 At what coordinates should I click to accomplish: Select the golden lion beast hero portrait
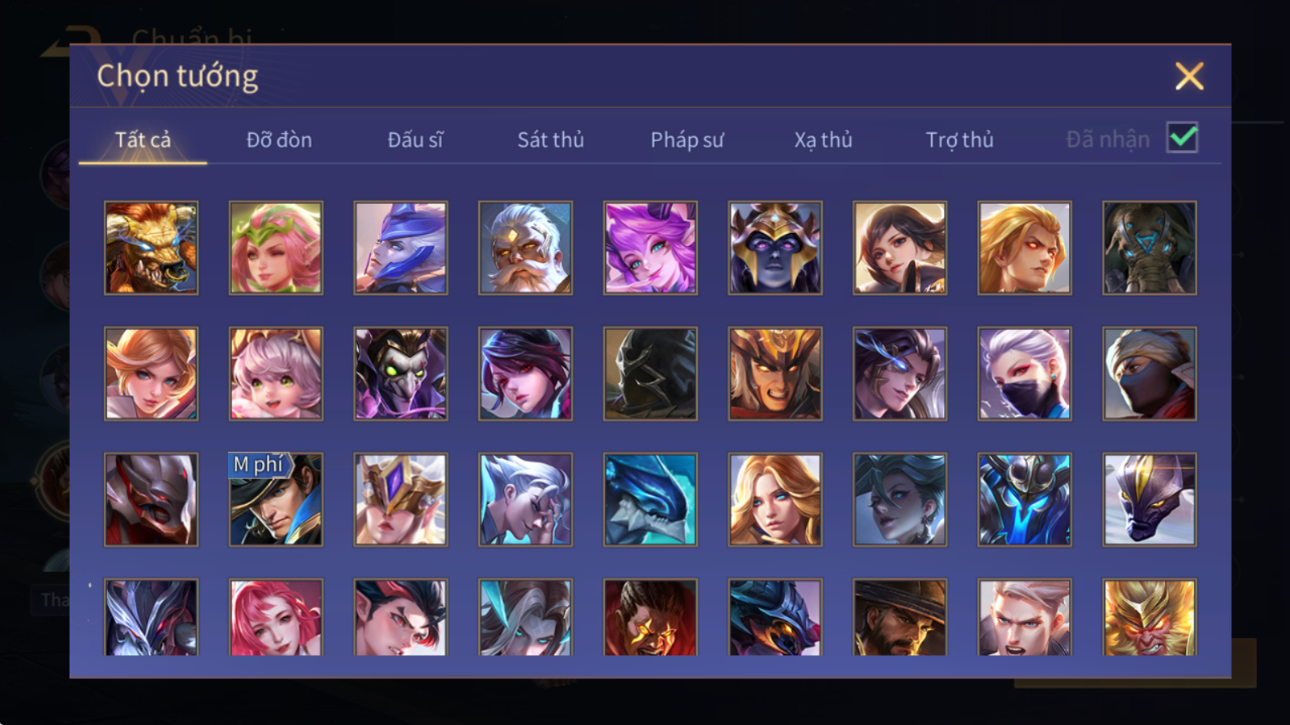tap(151, 248)
